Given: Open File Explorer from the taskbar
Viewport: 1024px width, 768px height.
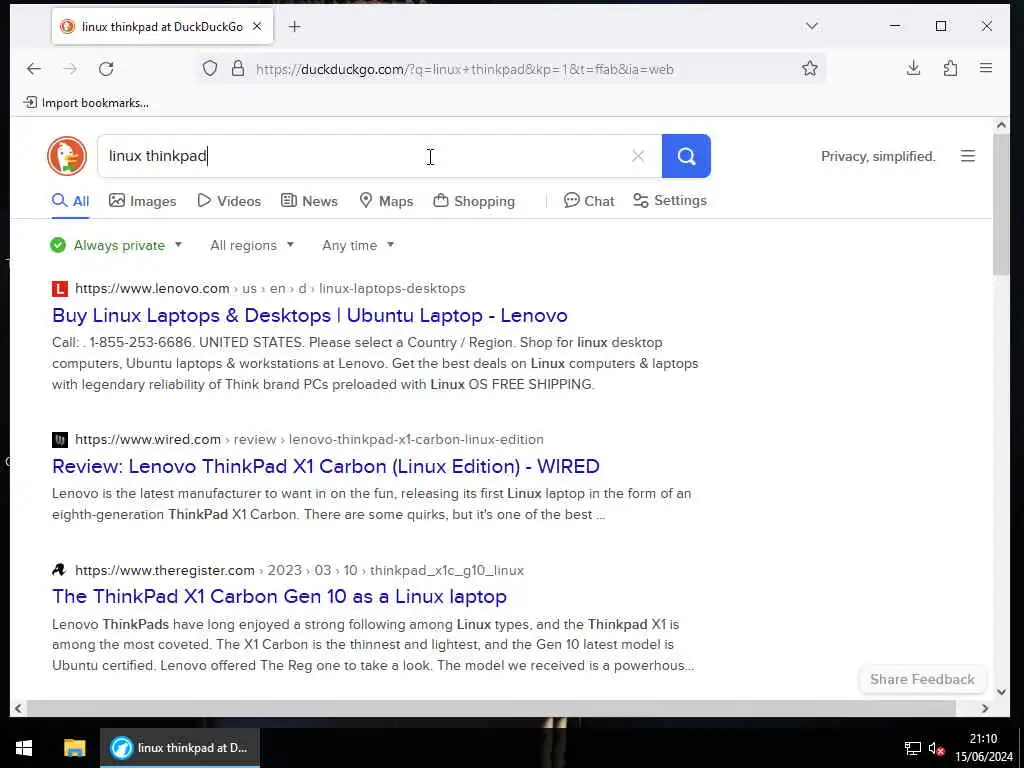Looking at the screenshot, I should [x=74, y=748].
